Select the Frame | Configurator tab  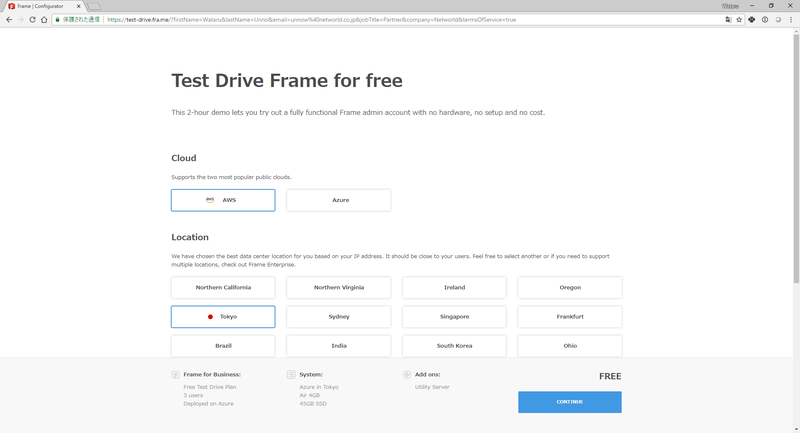click(43, 6)
